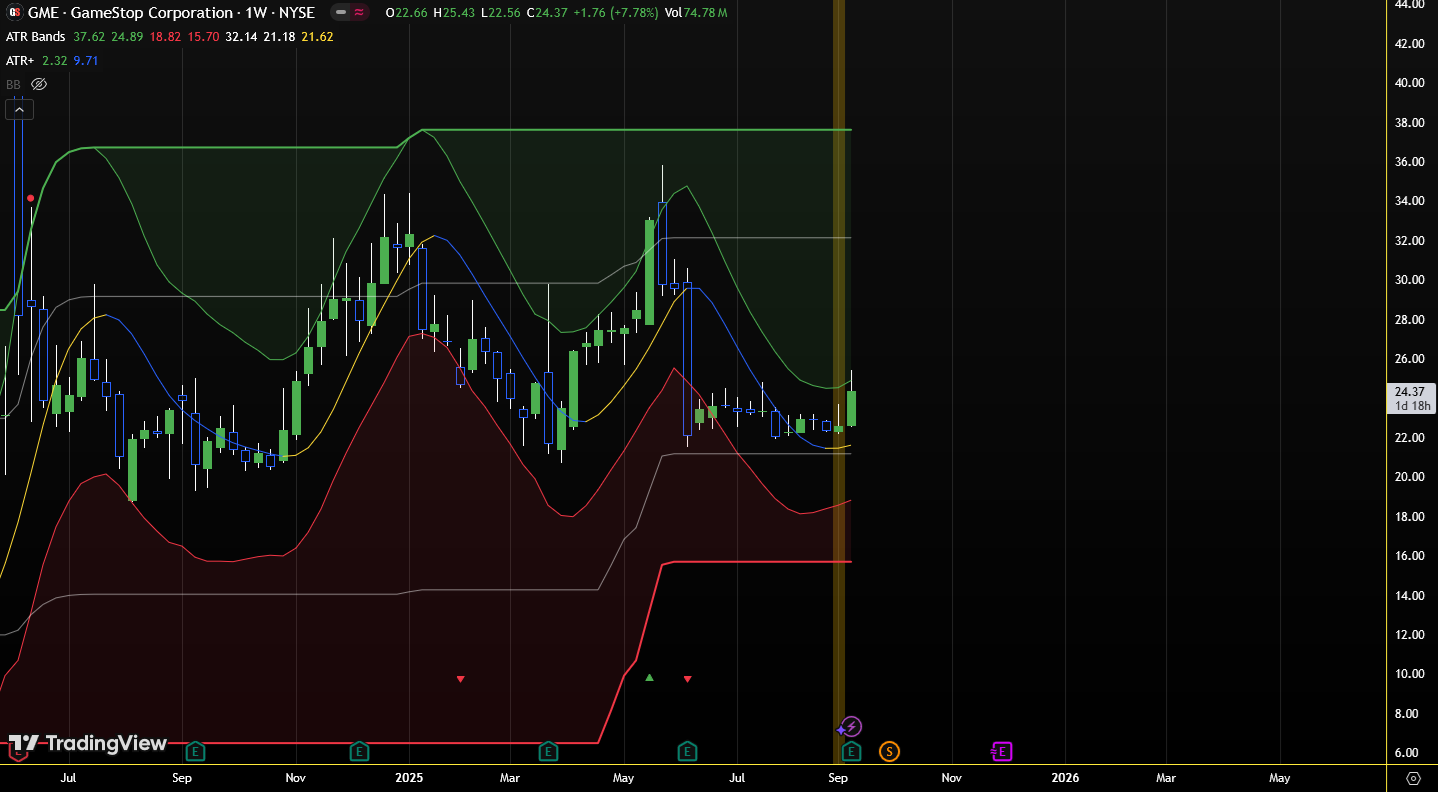Click the grey dash market status icon

[x=341, y=13]
